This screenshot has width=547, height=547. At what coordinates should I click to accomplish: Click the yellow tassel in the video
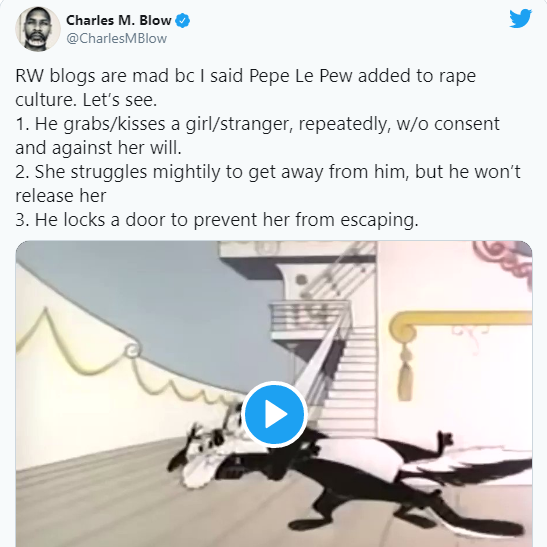pos(405,375)
